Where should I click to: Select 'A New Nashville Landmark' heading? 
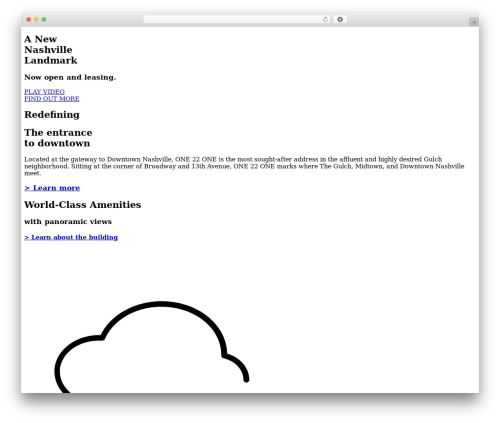[51, 50]
